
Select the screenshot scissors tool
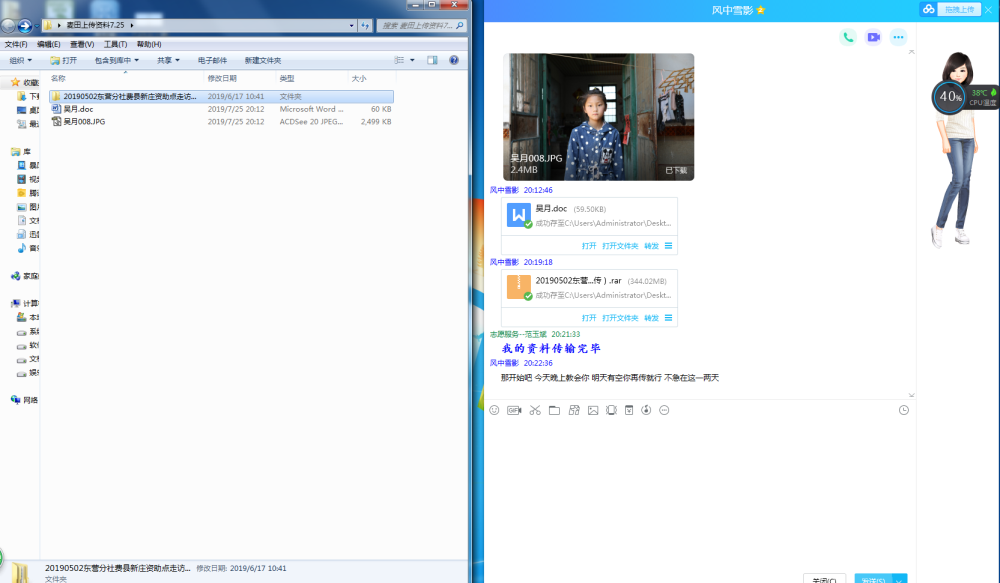point(534,410)
